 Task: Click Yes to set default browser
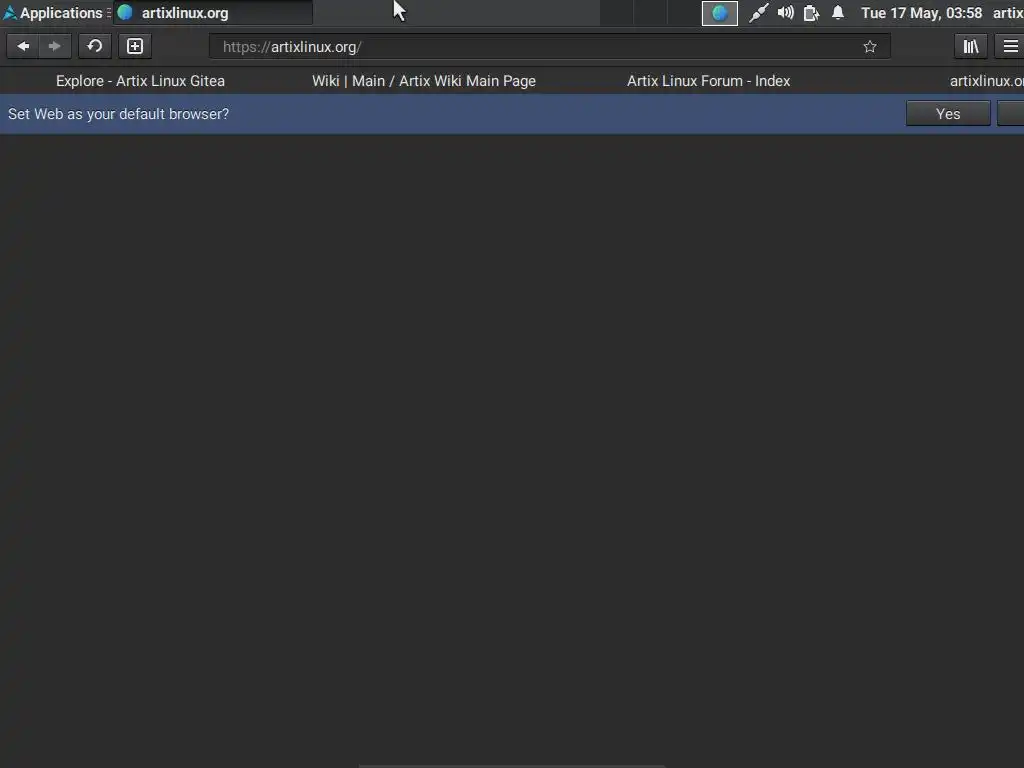948,114
